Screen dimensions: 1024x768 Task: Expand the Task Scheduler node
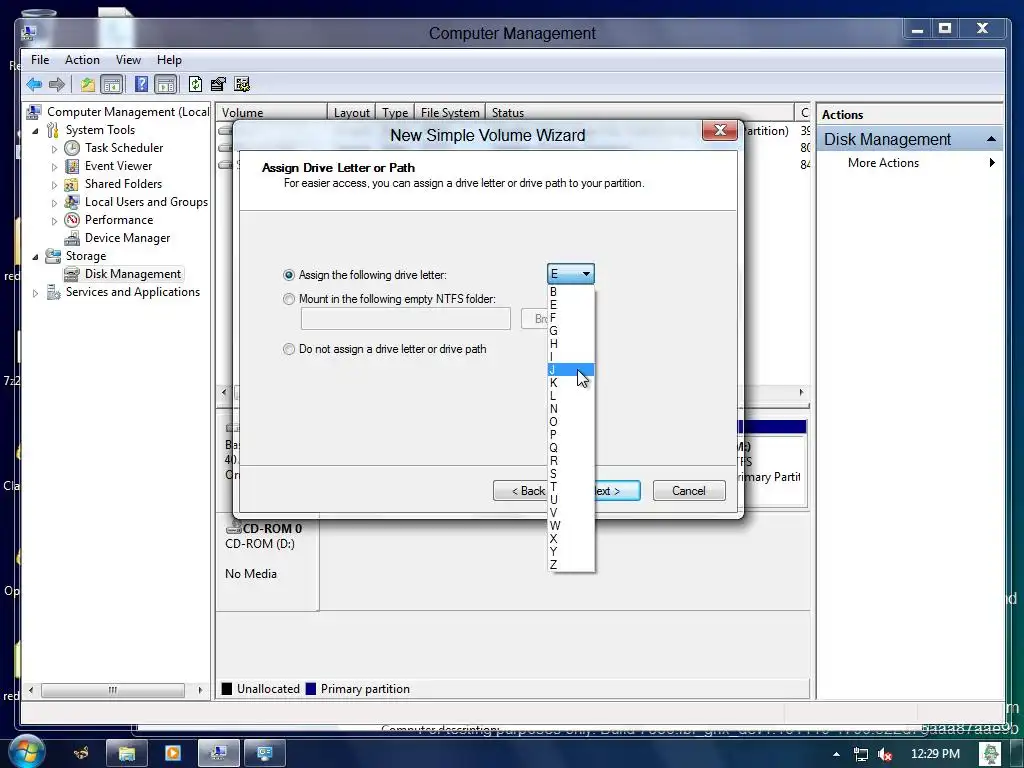pyautogui.click(x=54, y=149)
